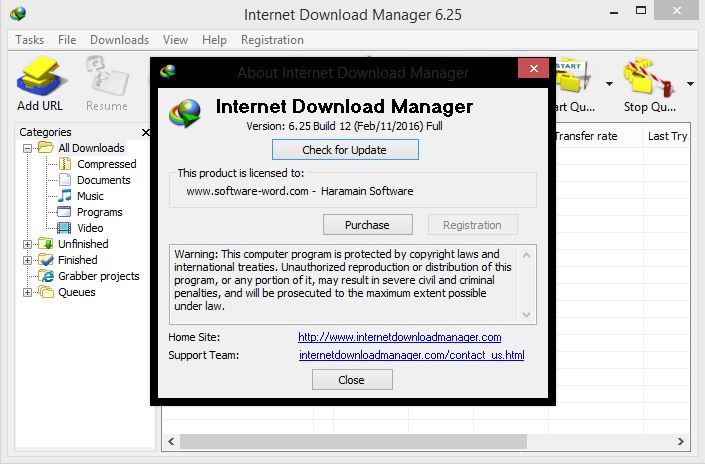Click the IDM icon in About dialog title bar
The width and height of the screenshot is (705, 464).
pyautogui.click(x=168, y=71)
